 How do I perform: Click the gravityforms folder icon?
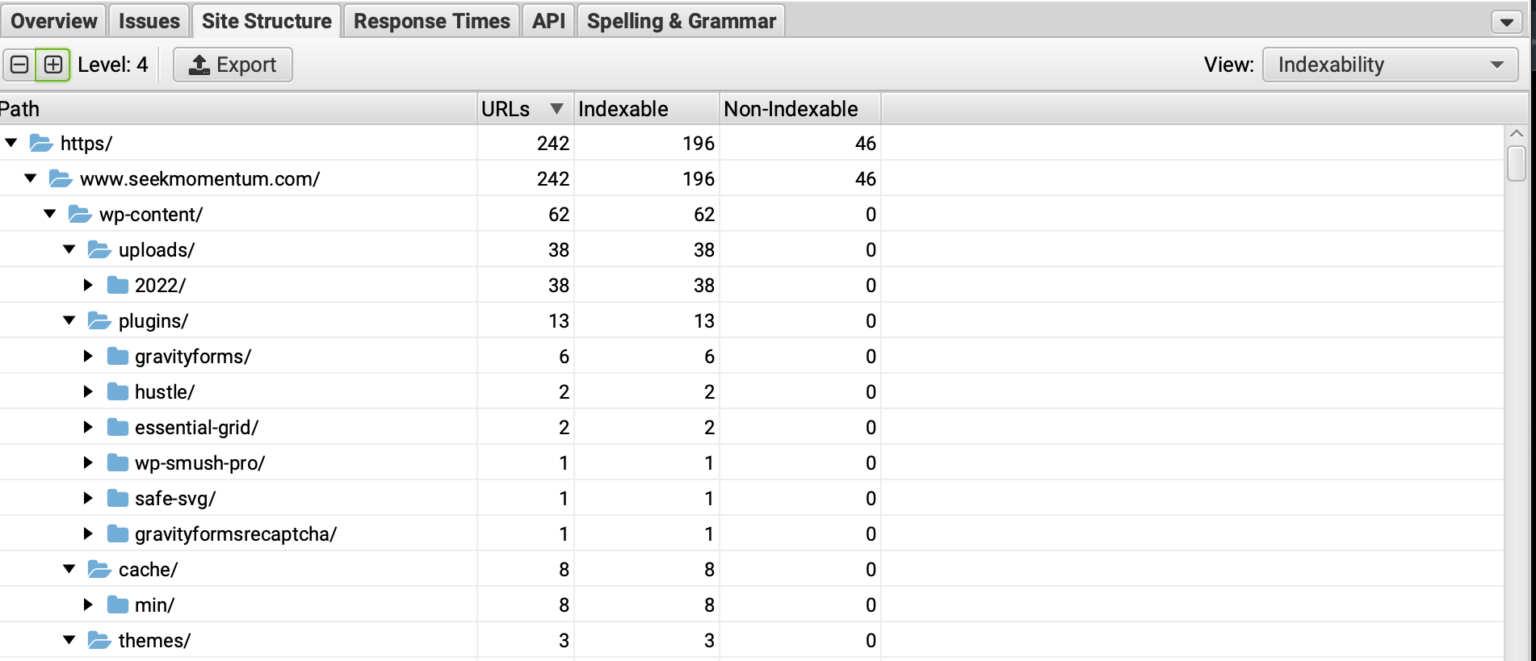coord(117,356)
